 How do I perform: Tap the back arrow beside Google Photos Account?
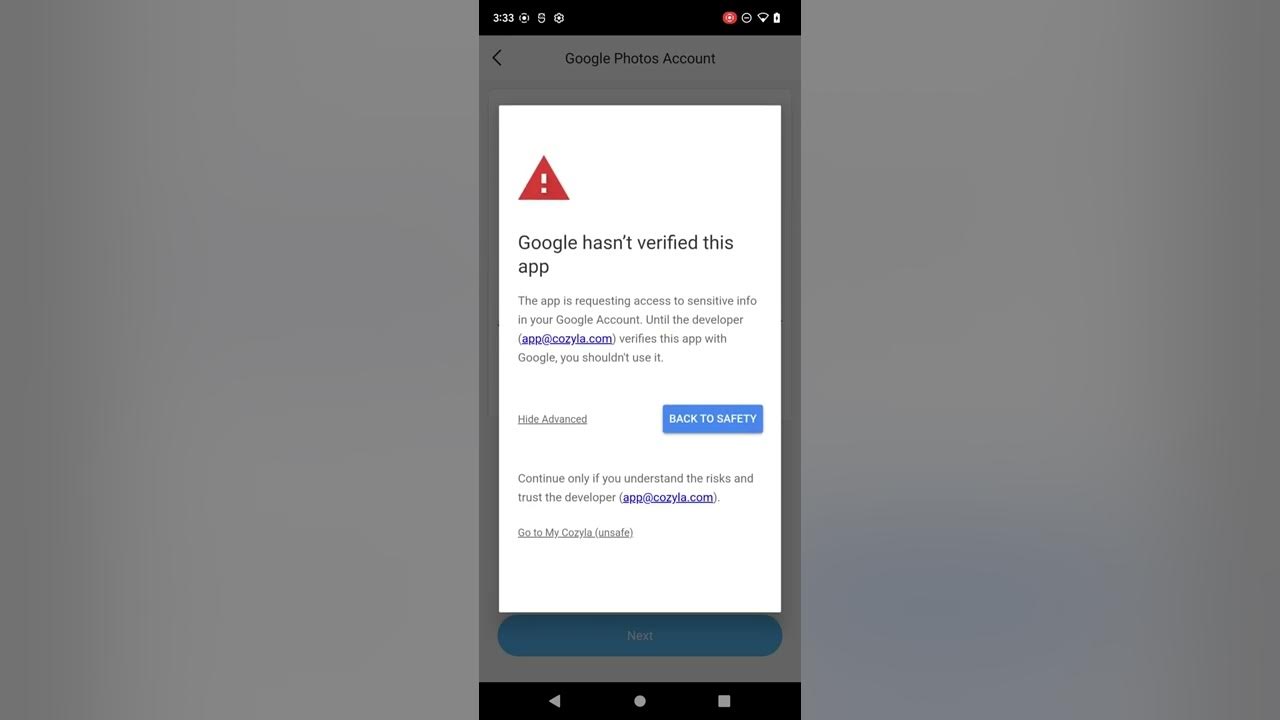pos(497,58)
